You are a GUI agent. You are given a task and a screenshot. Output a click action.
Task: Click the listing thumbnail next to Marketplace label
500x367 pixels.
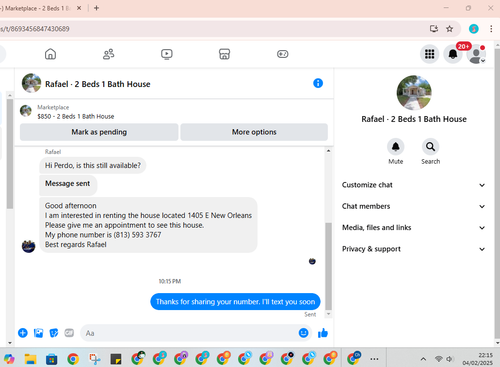(x=26, y=111)
